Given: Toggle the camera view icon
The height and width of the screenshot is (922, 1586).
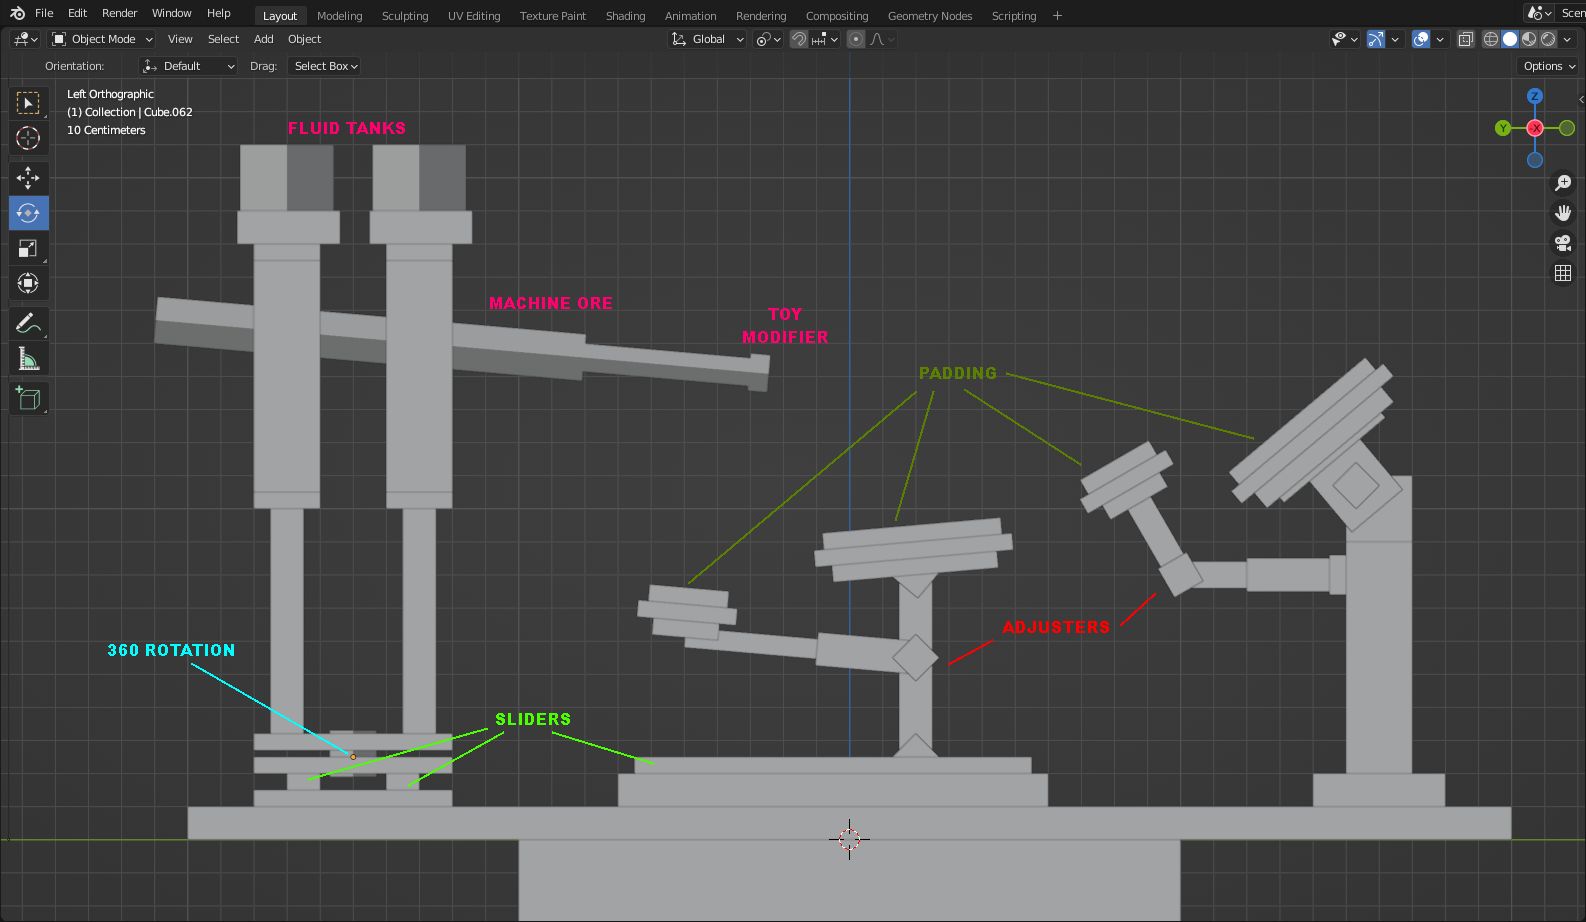Looking at the screenshot, I should [1563, 243].
